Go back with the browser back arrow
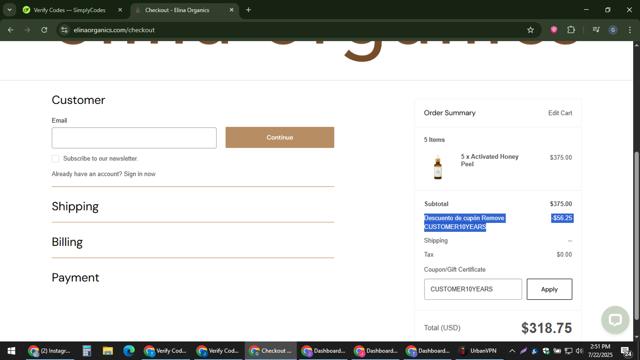The image size is (640, 360). tap(10, 30)
